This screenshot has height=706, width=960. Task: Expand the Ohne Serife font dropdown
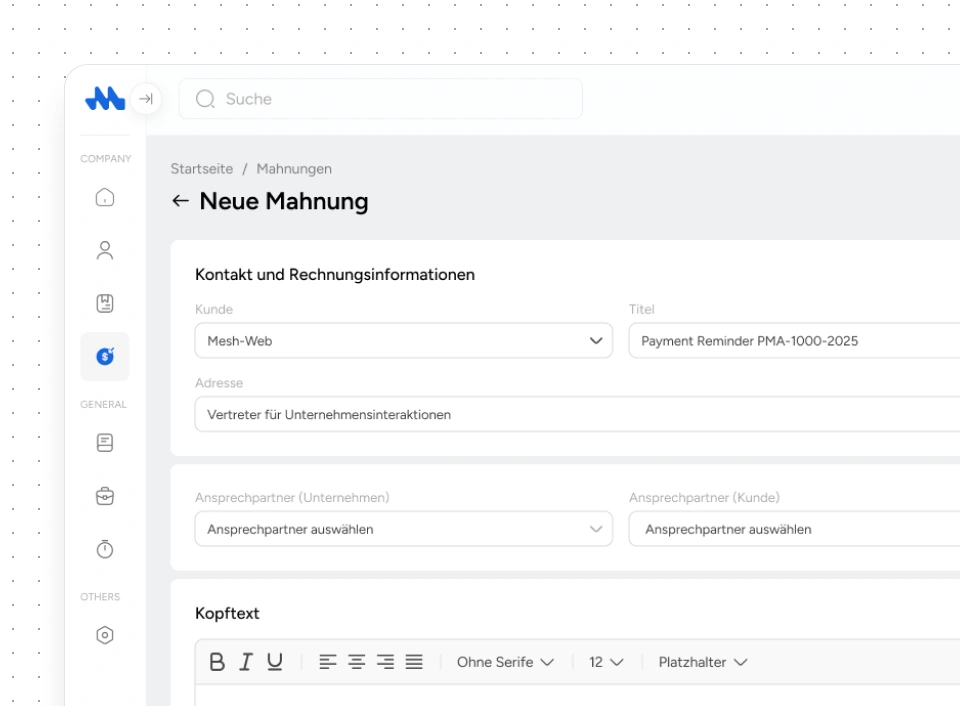point(505,662)
